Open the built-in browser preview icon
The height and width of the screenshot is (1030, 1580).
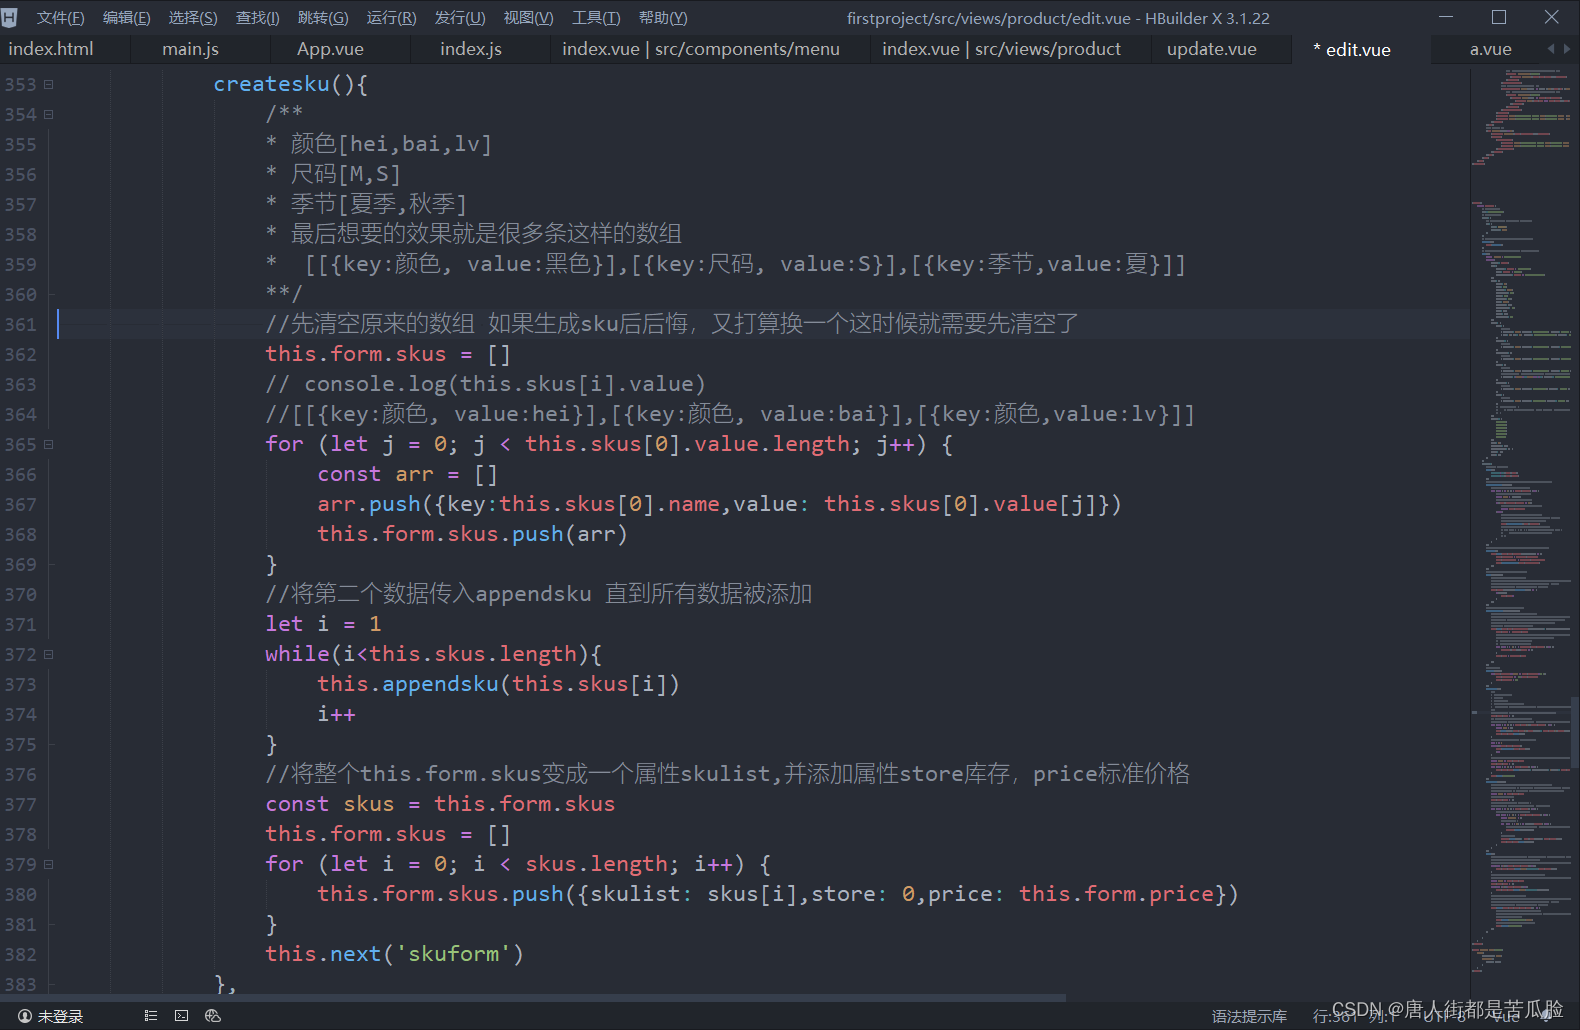pyautogui.click(x=212, y=1016)
